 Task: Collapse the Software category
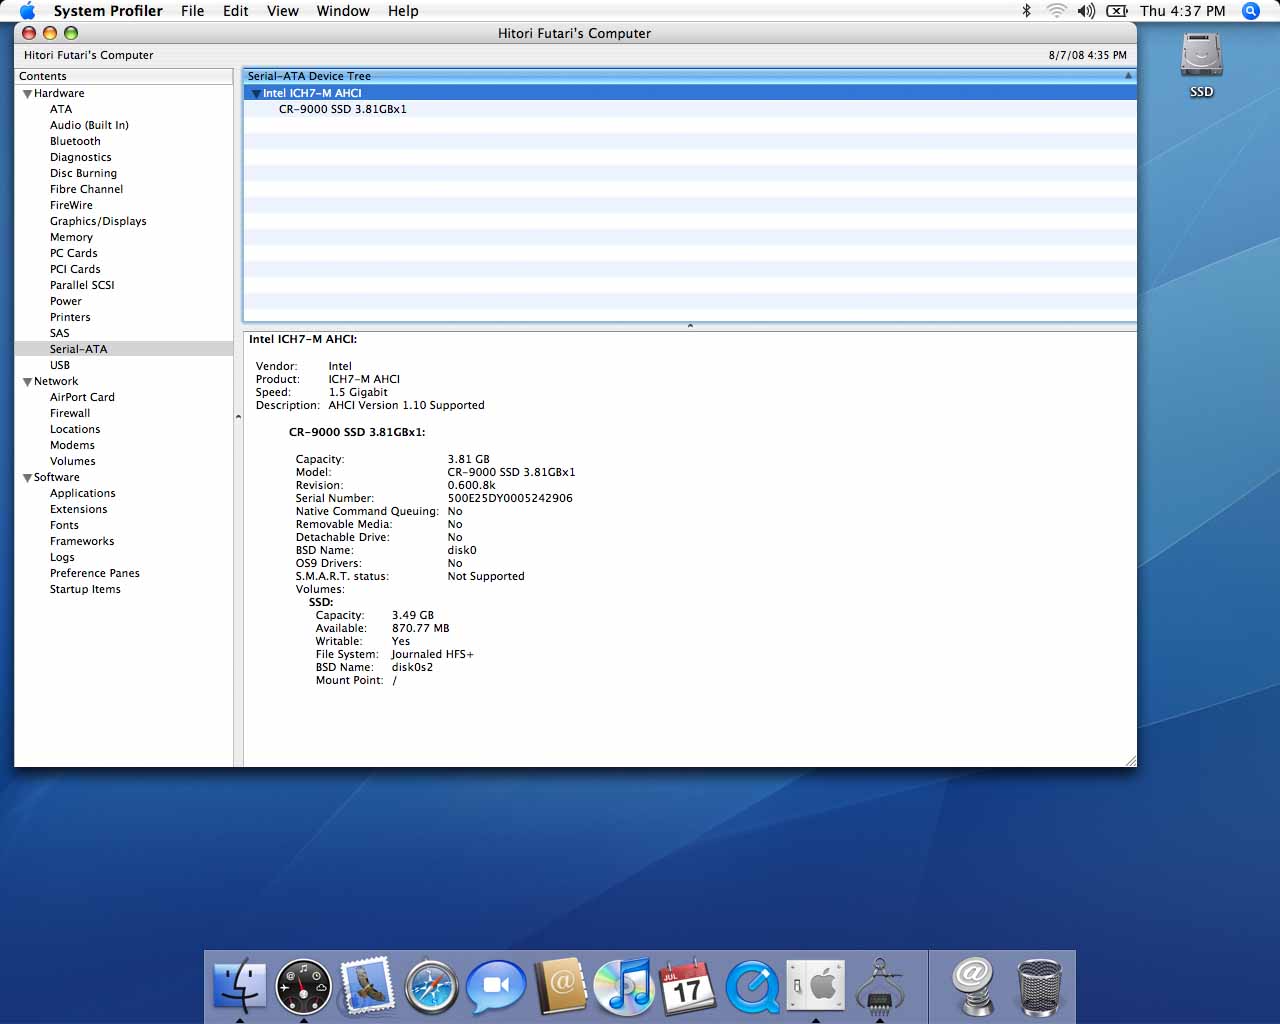coord(28,478)
